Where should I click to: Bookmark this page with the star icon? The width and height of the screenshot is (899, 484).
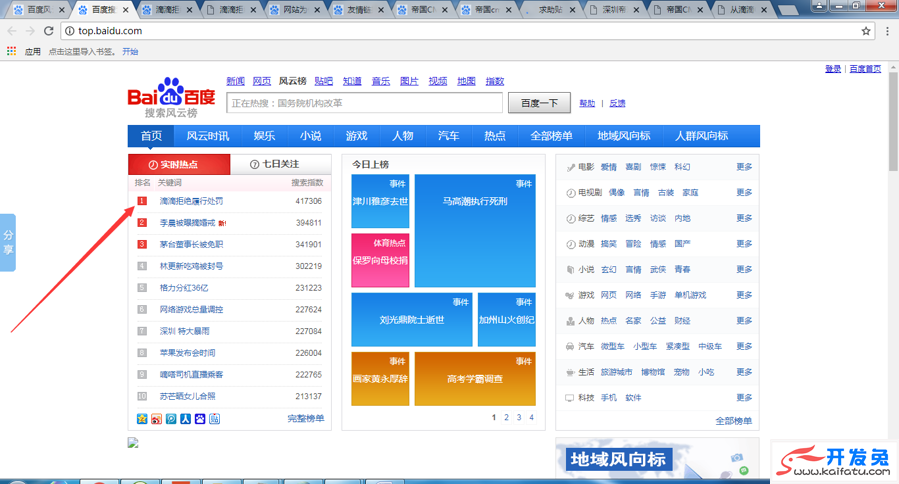tap(866, 31)
